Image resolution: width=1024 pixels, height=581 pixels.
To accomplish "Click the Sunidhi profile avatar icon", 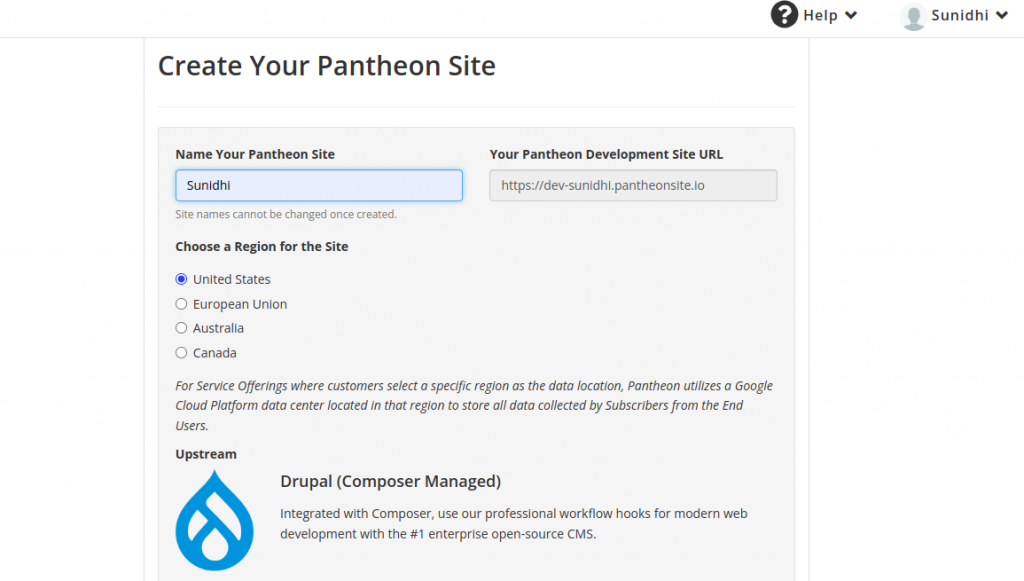I will (x=913, y=15).
